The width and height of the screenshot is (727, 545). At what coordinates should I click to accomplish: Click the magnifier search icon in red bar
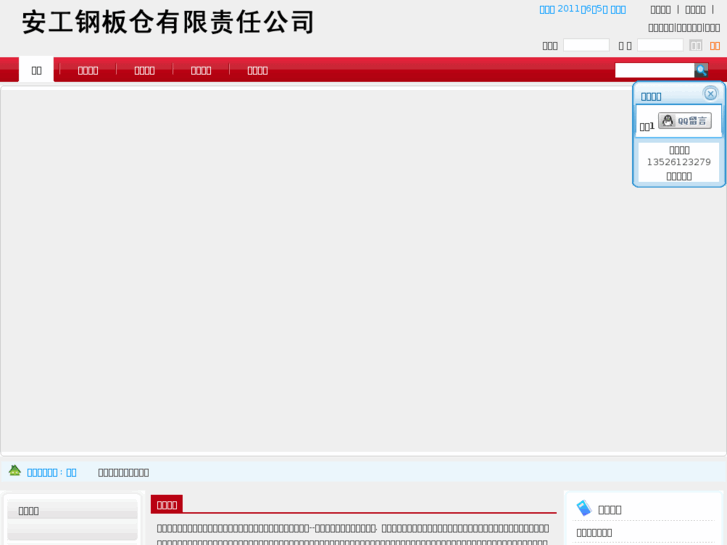701,70
